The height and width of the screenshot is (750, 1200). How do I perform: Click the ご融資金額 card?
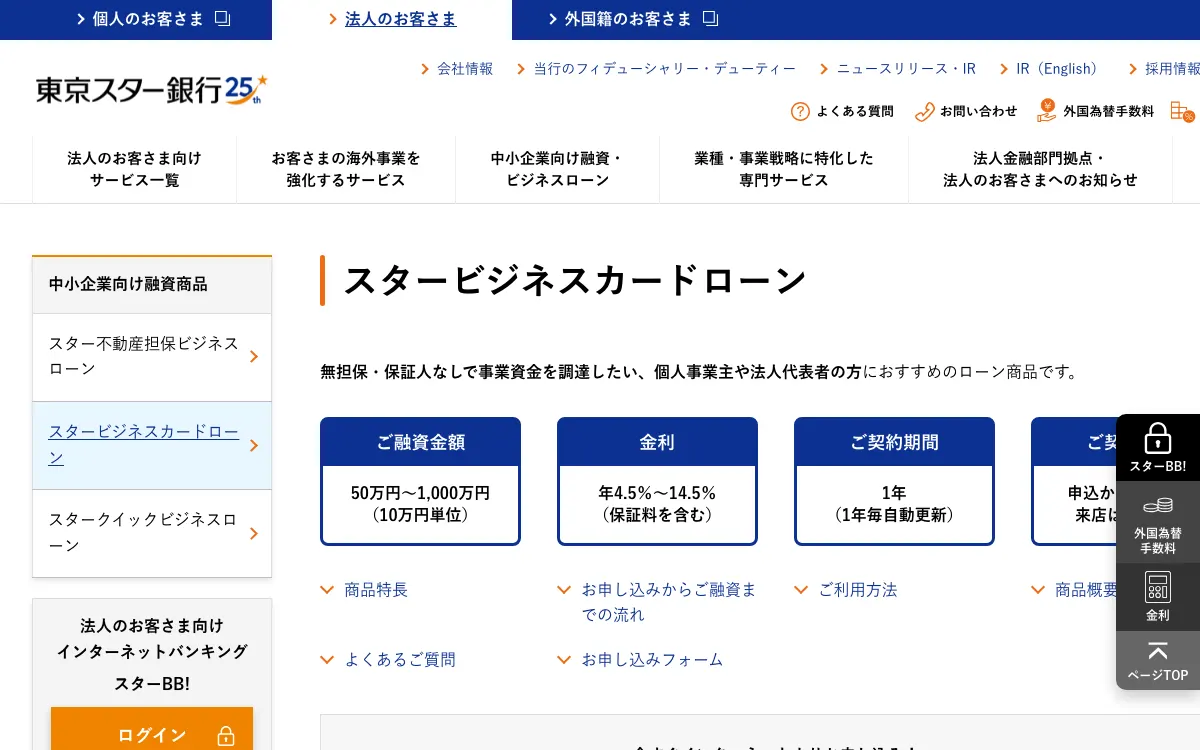click(420, 481)
